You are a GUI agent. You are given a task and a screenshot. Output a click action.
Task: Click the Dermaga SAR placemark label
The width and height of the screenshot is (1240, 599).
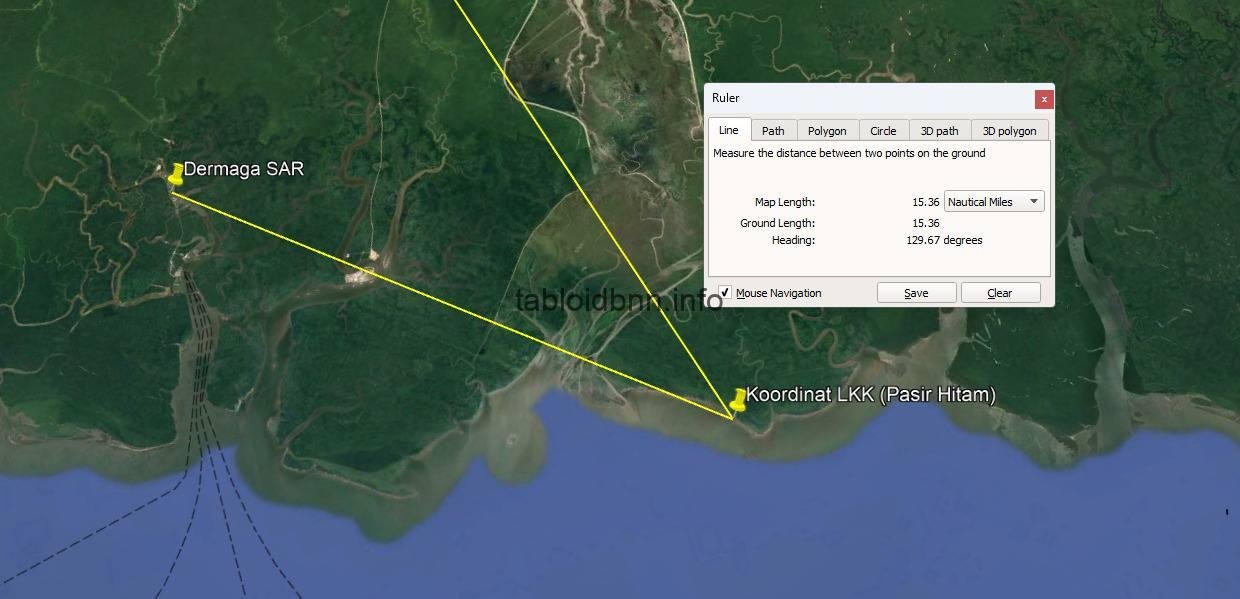[x=244, y=169]
